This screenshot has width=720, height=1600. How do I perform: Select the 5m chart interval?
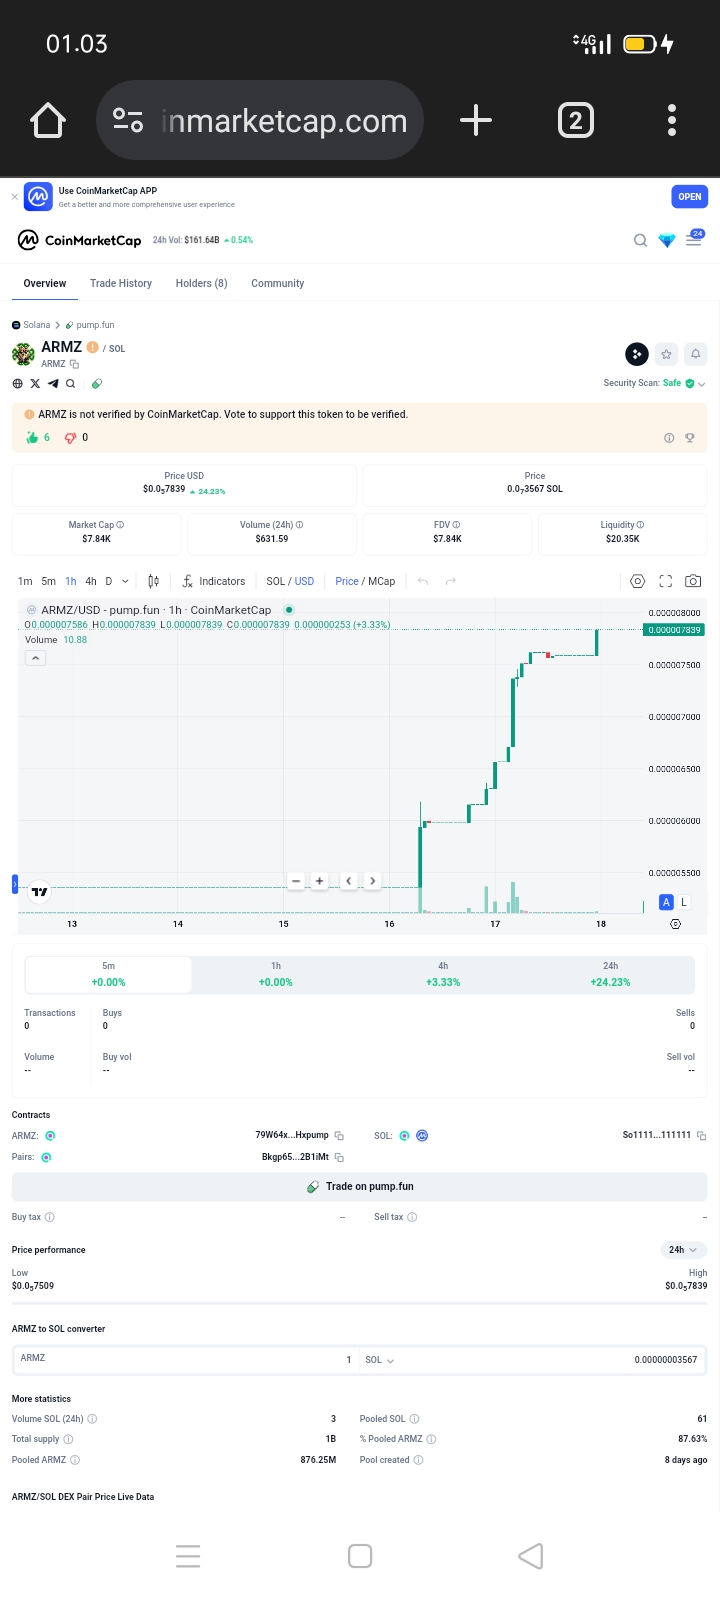coord(48,581)
